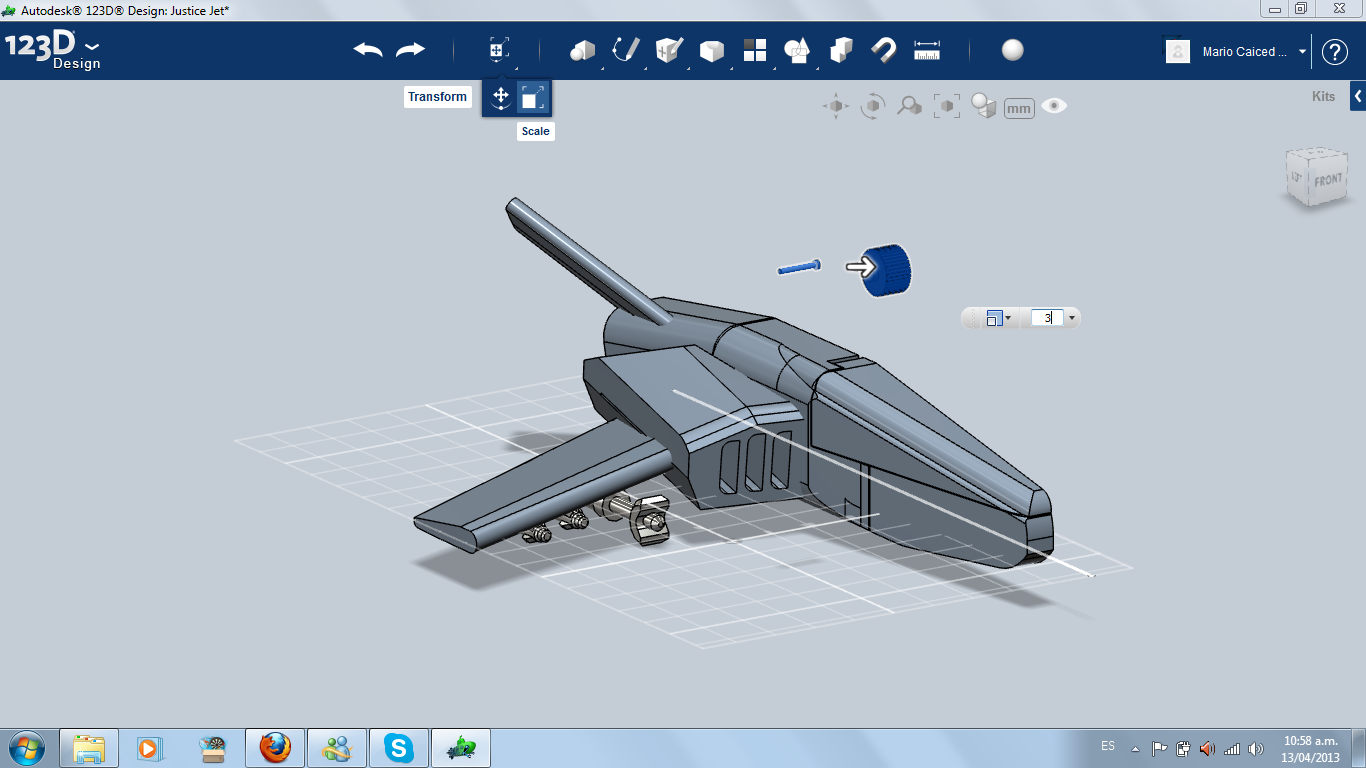Open the Construct tool

(668, 50)
